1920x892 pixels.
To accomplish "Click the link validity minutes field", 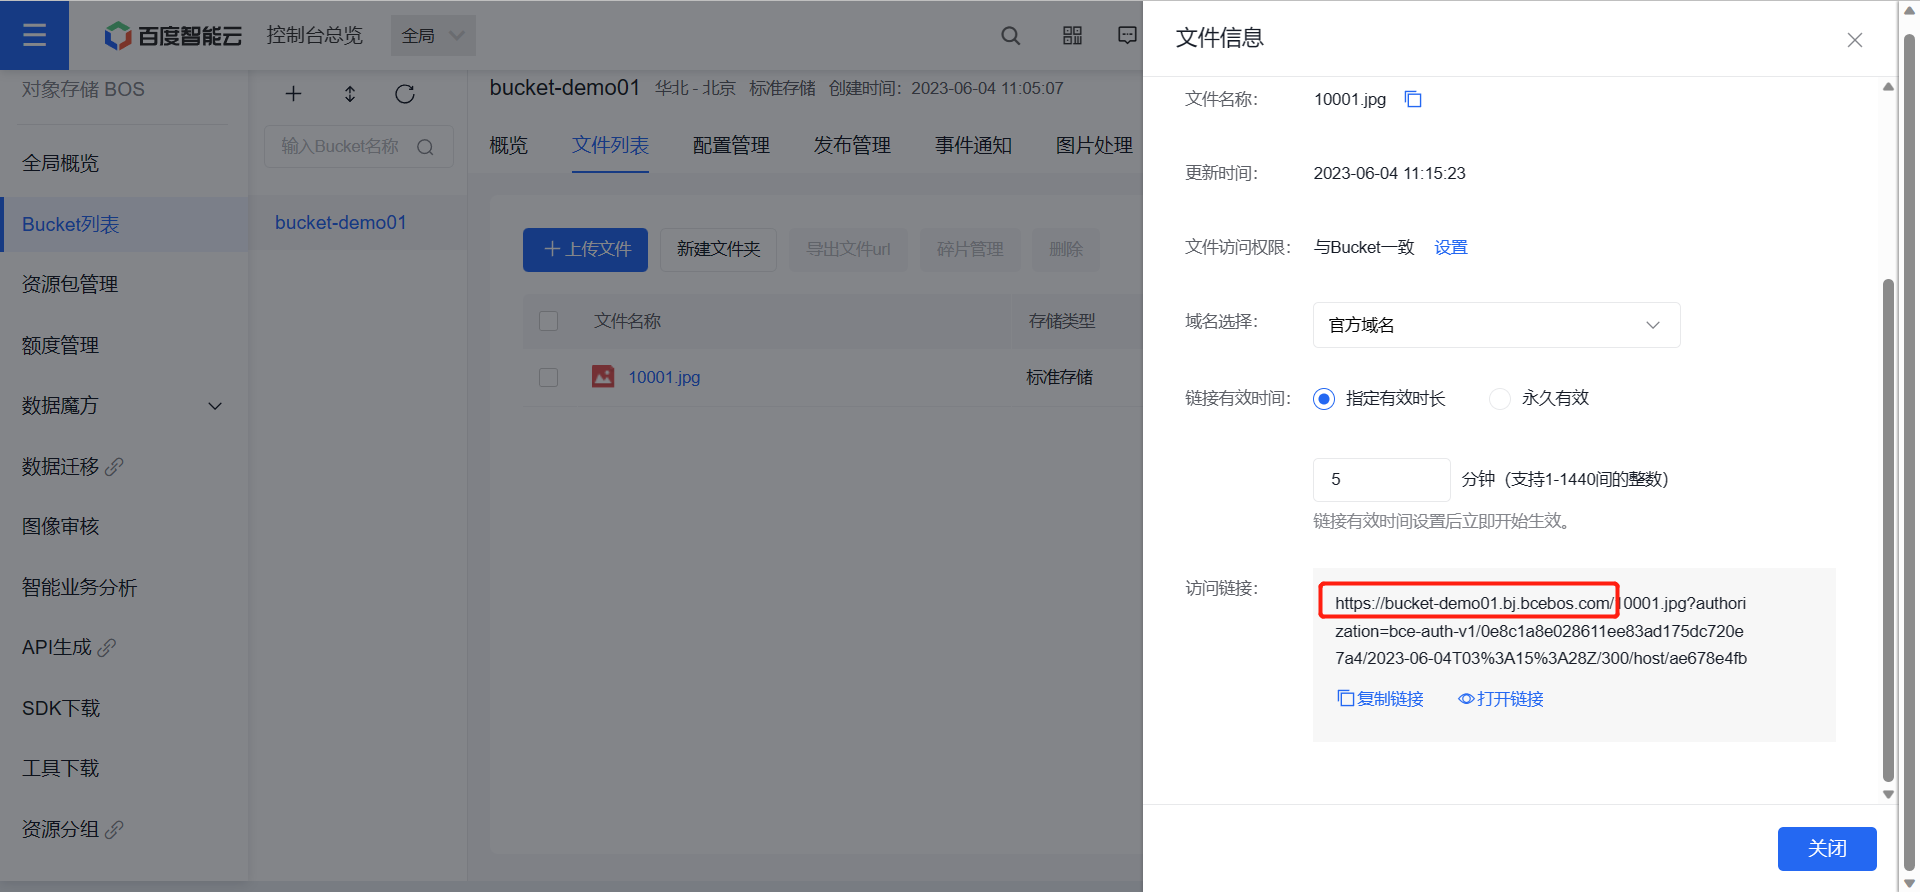I will [x=1380, y=480].
